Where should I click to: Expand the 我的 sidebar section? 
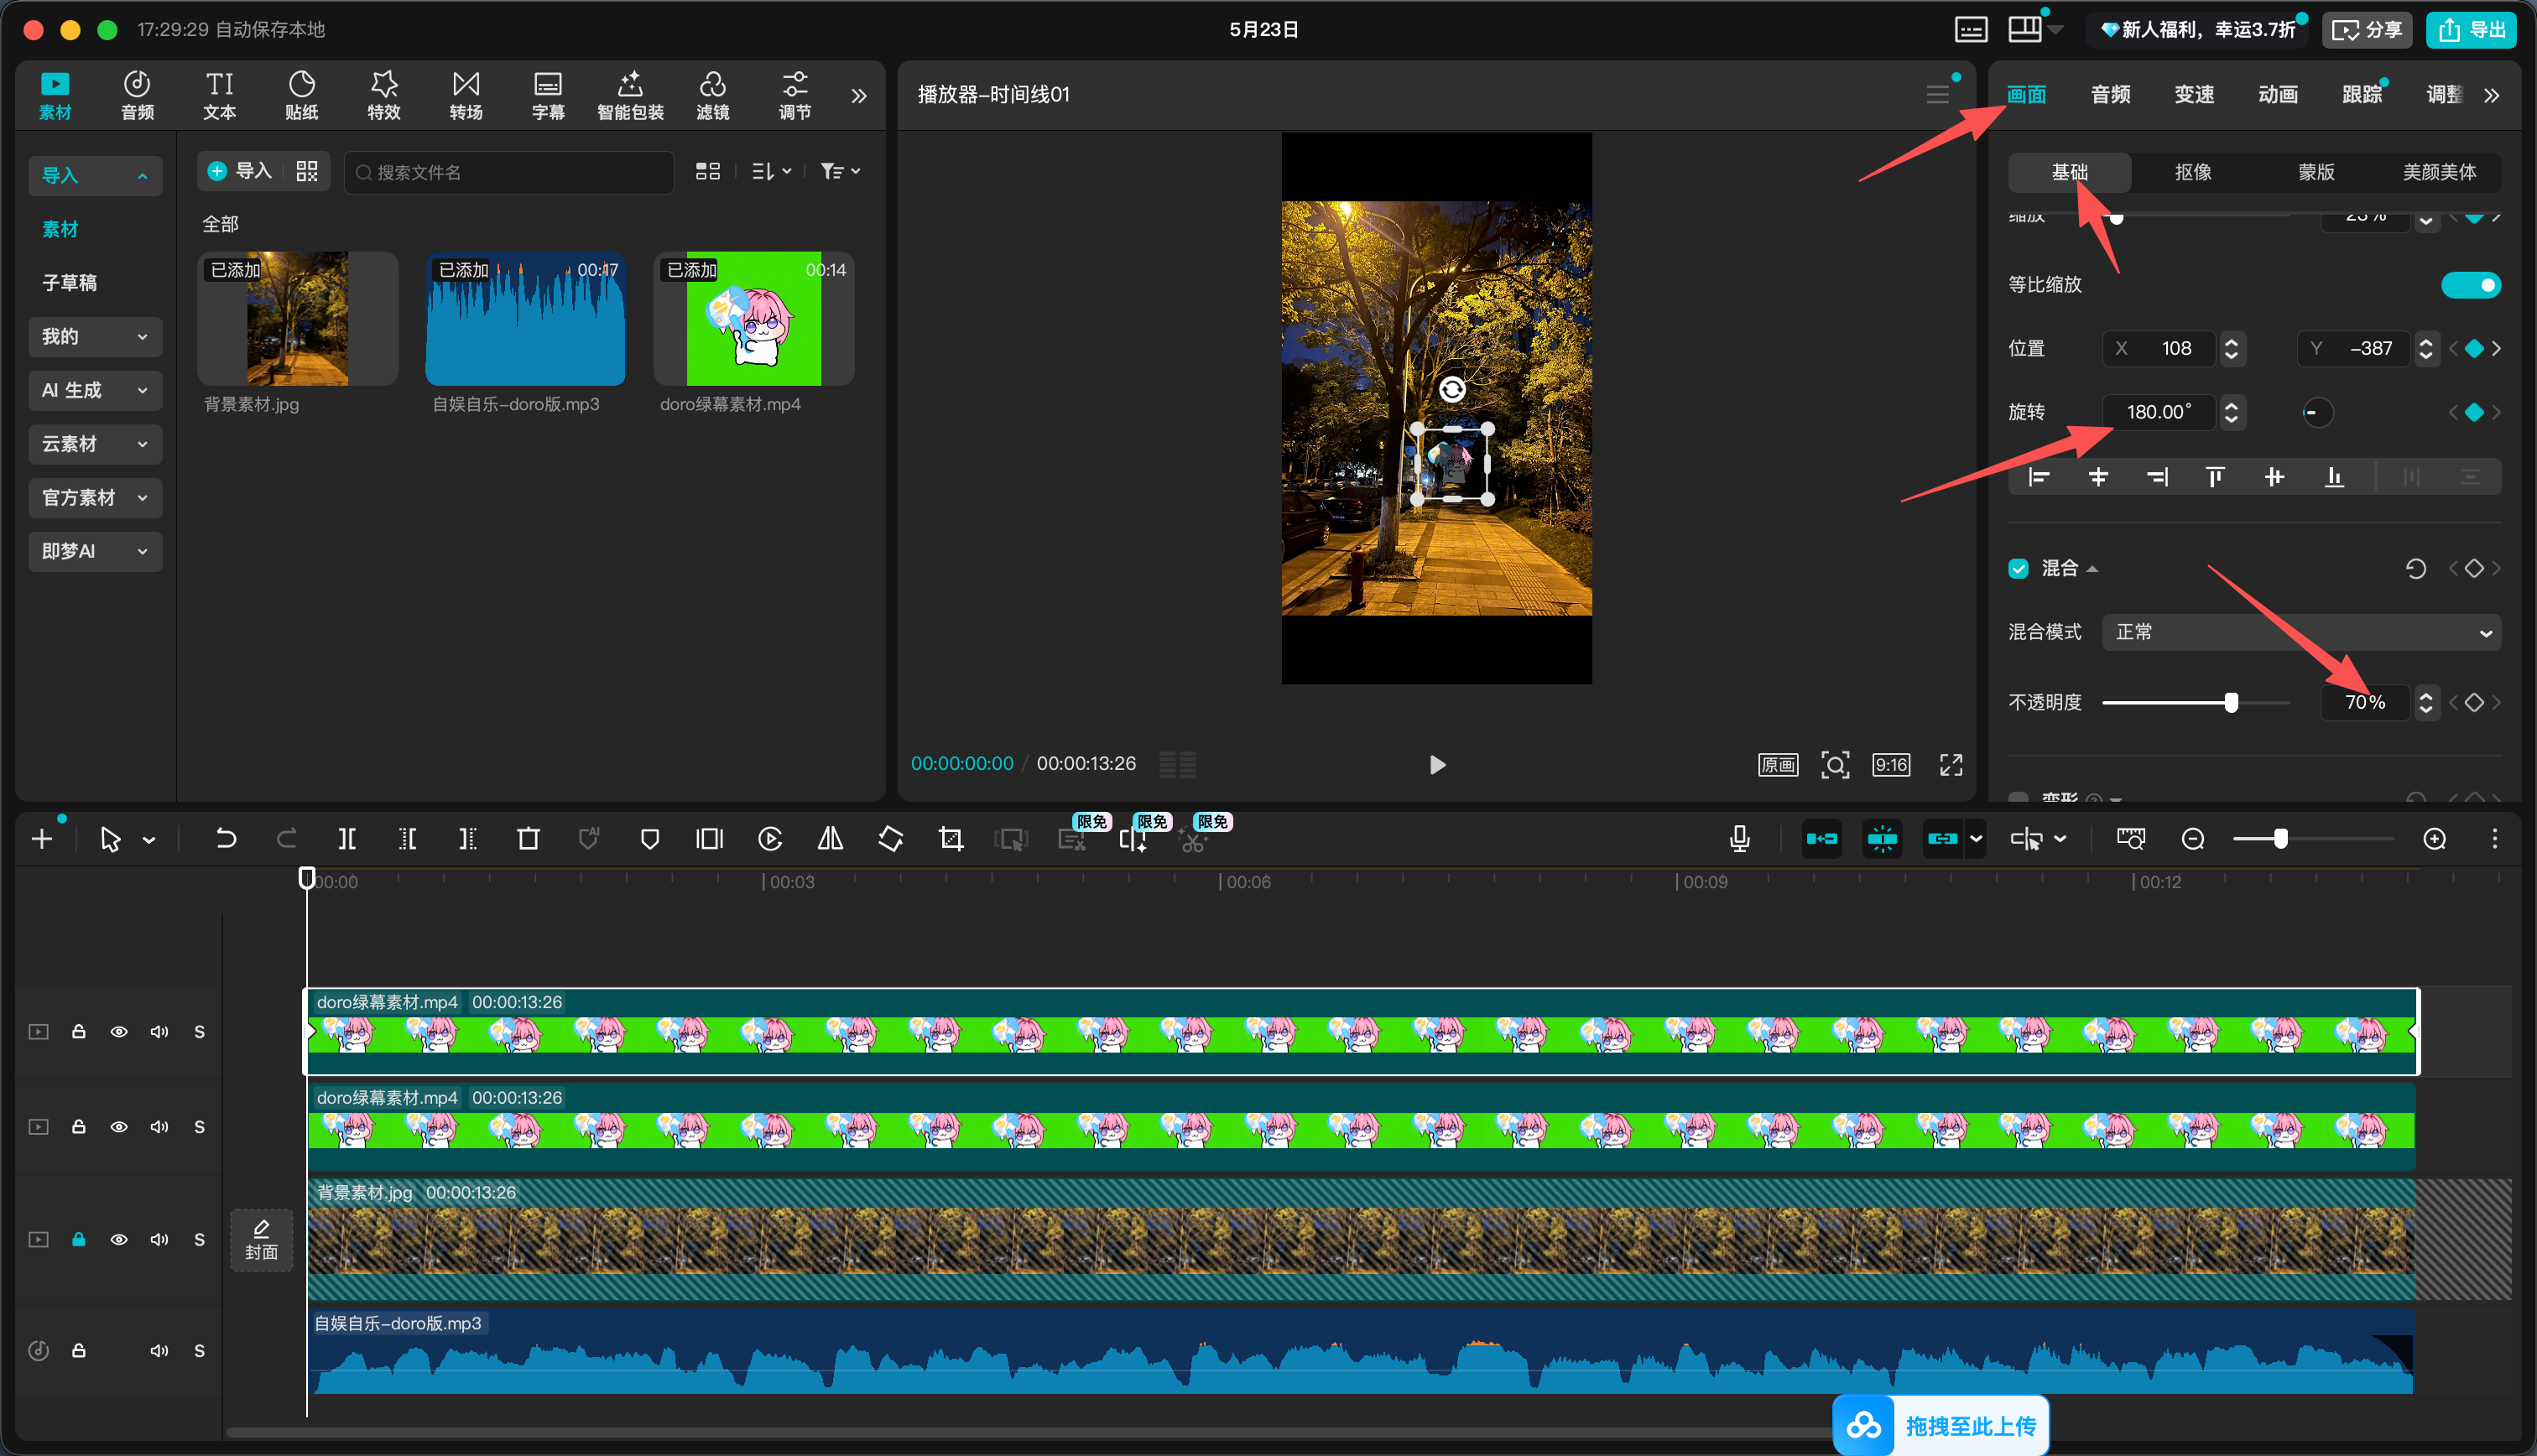(95, 337)
